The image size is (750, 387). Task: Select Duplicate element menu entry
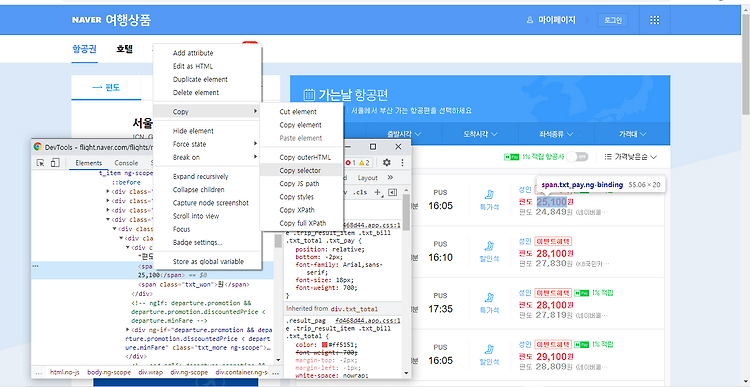click(207, 79)
